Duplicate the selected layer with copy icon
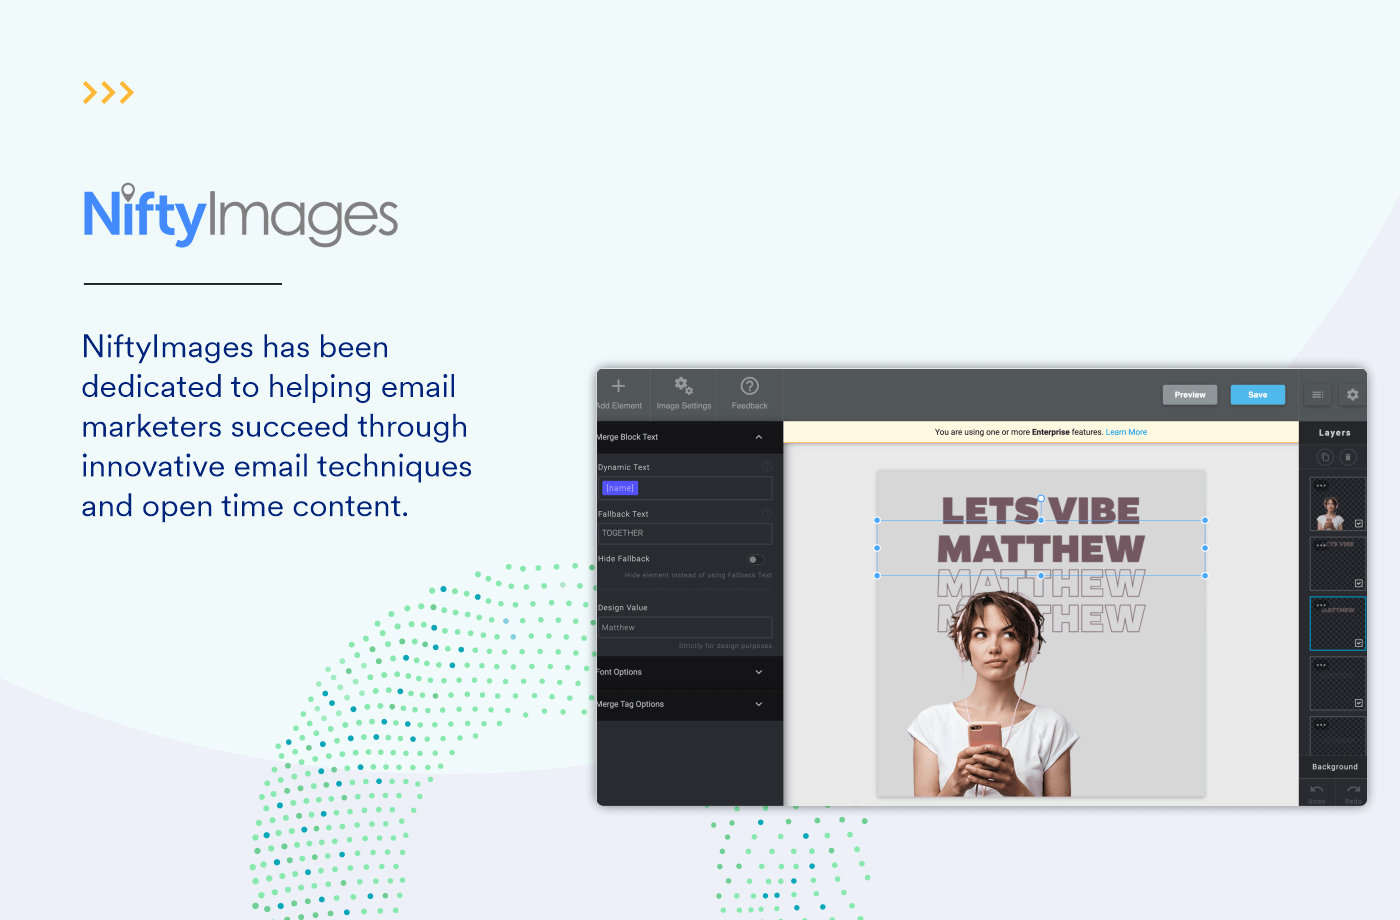Screen dimensions: 1400x920 (x=1324, y=457)
